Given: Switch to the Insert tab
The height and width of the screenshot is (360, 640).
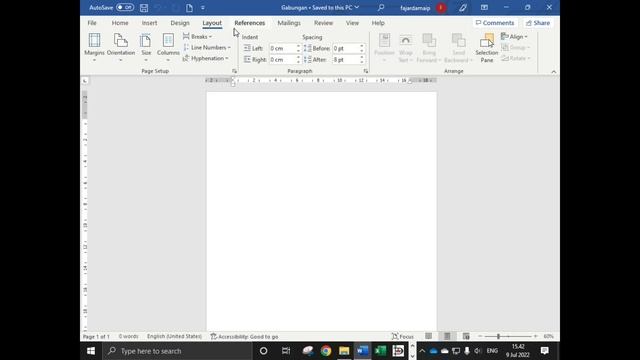Looking at the screenshot, I should tap(149, 23).
